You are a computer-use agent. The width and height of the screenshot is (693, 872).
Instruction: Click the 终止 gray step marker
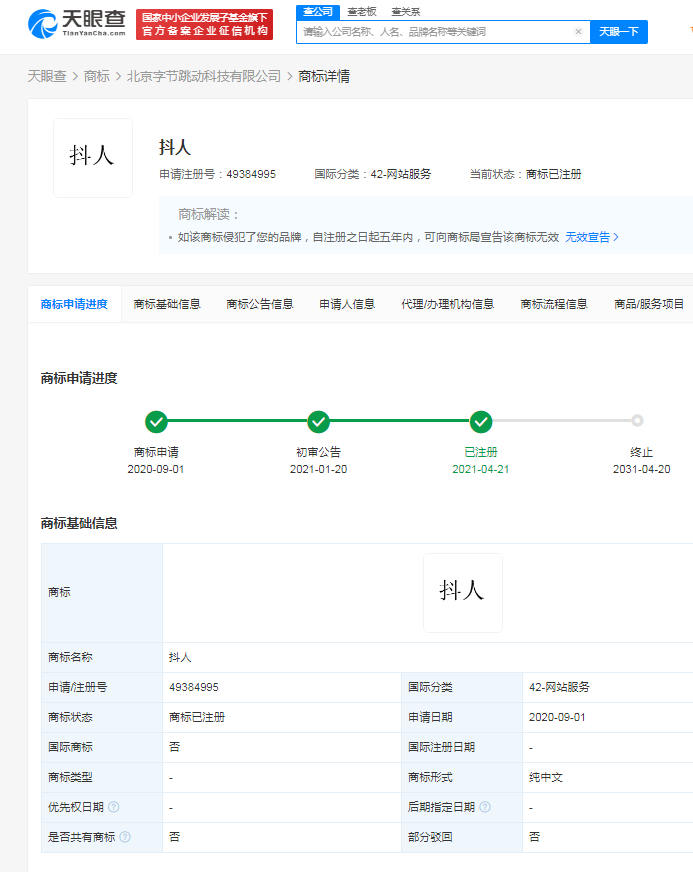pyautogui.click(x=637, y=420)
